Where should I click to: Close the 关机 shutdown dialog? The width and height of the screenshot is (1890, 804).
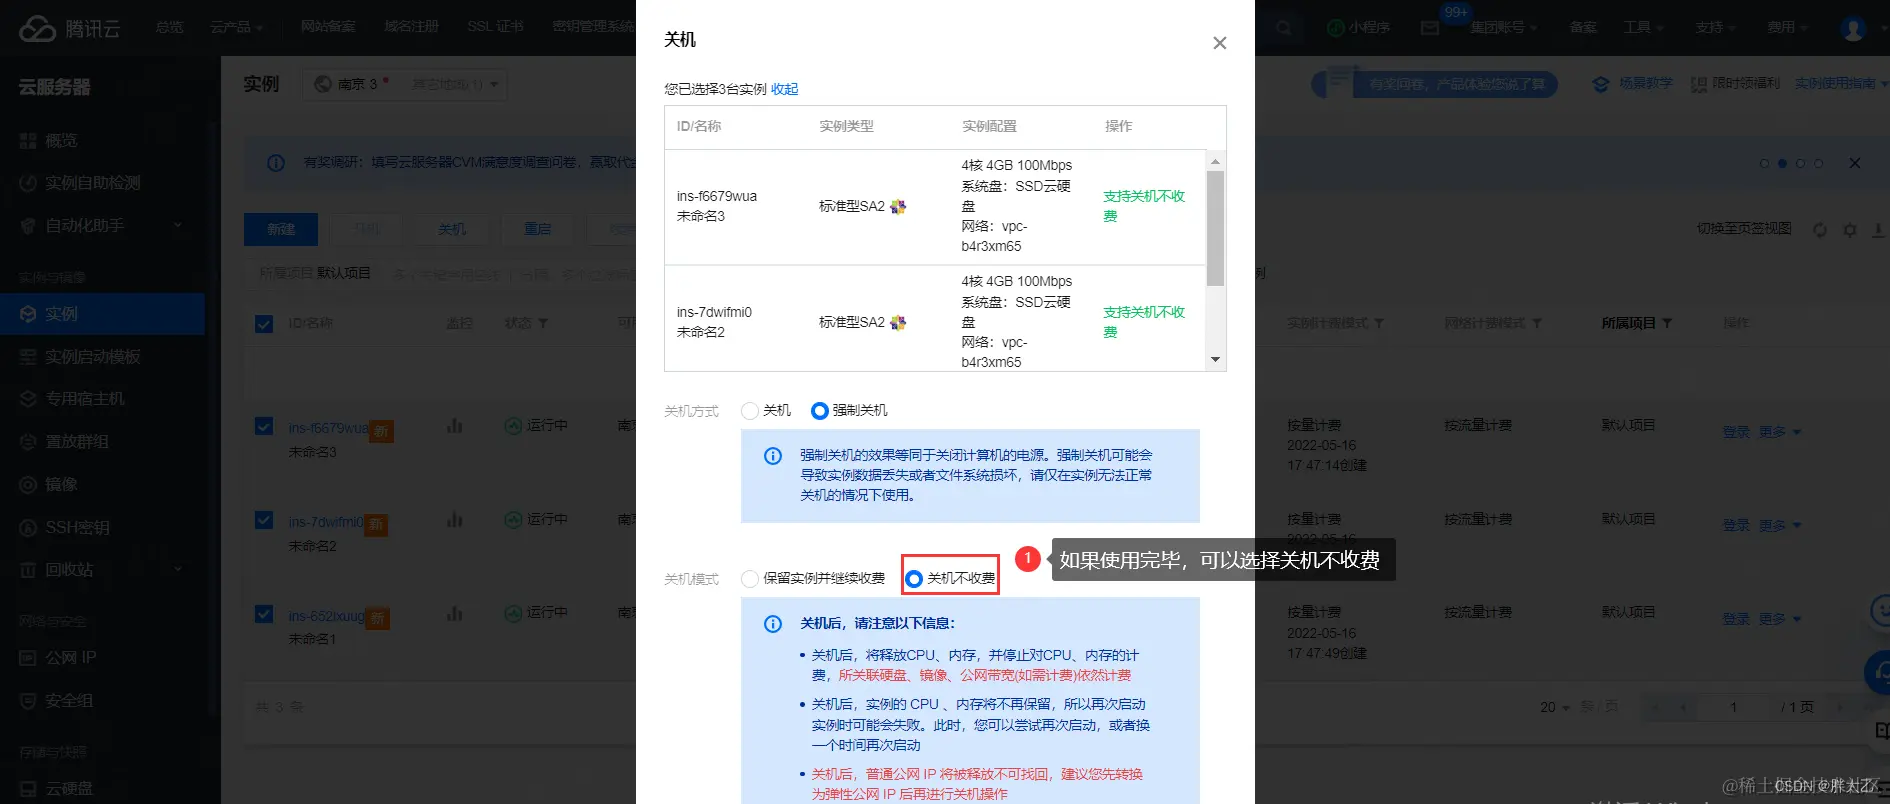[x=1219, y=43]
